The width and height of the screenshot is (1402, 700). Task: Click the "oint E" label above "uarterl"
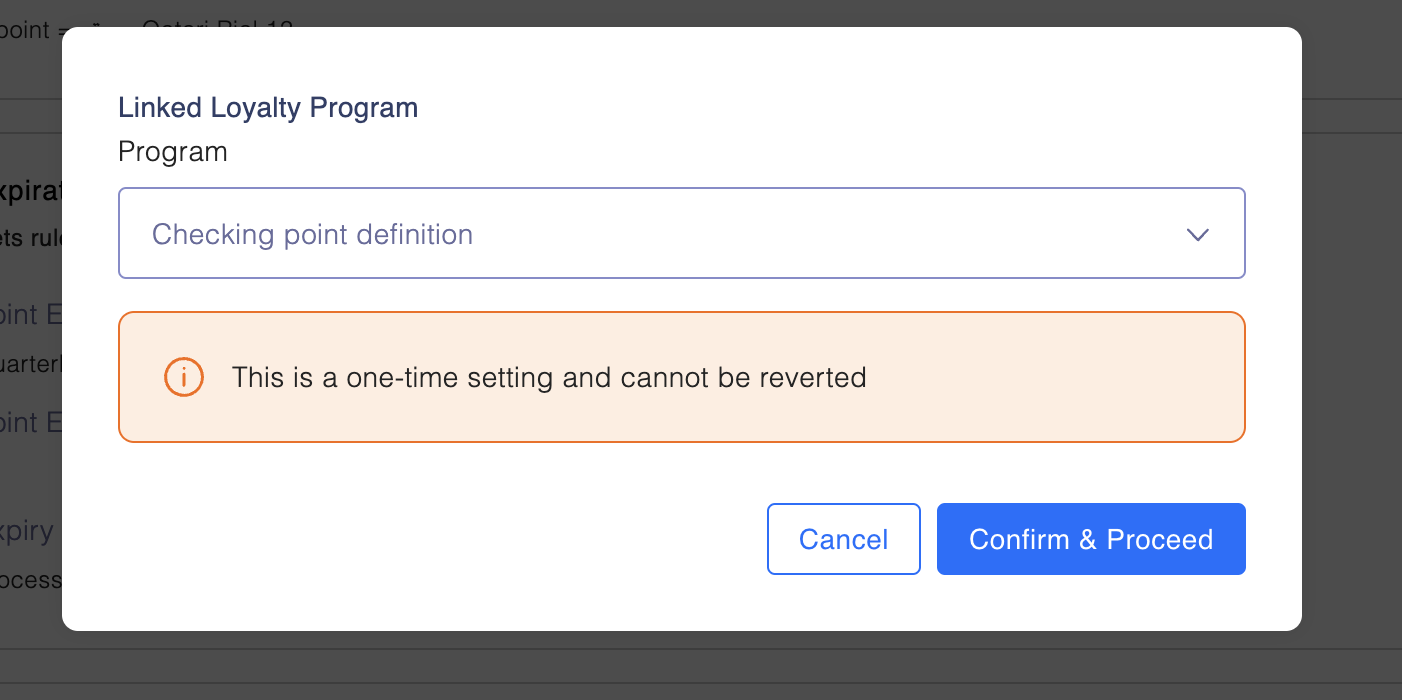coord(30,314)
